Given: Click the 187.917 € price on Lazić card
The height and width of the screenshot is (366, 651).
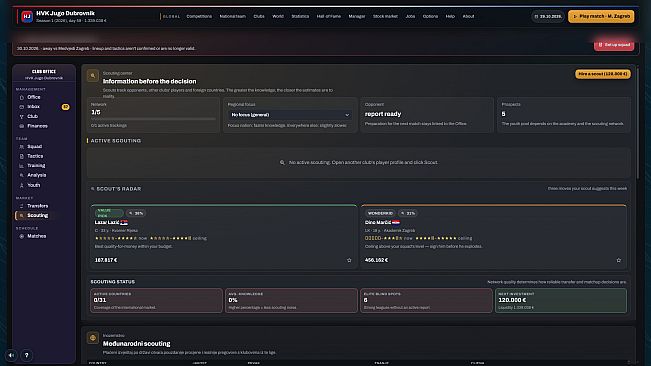Looking at the screenshot, I should 106,260.
